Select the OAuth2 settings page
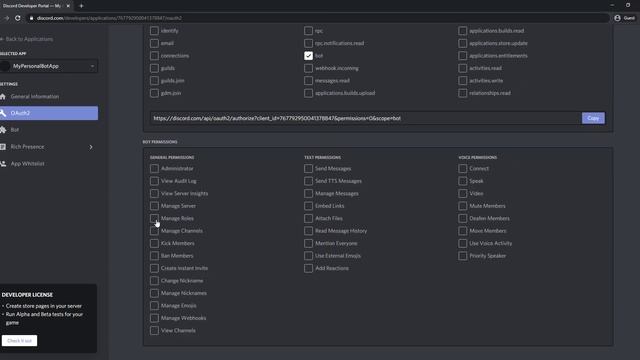Image resolution: width=640 pixels, height=360 pixels. pyautogui.click(x=49, y=113)
